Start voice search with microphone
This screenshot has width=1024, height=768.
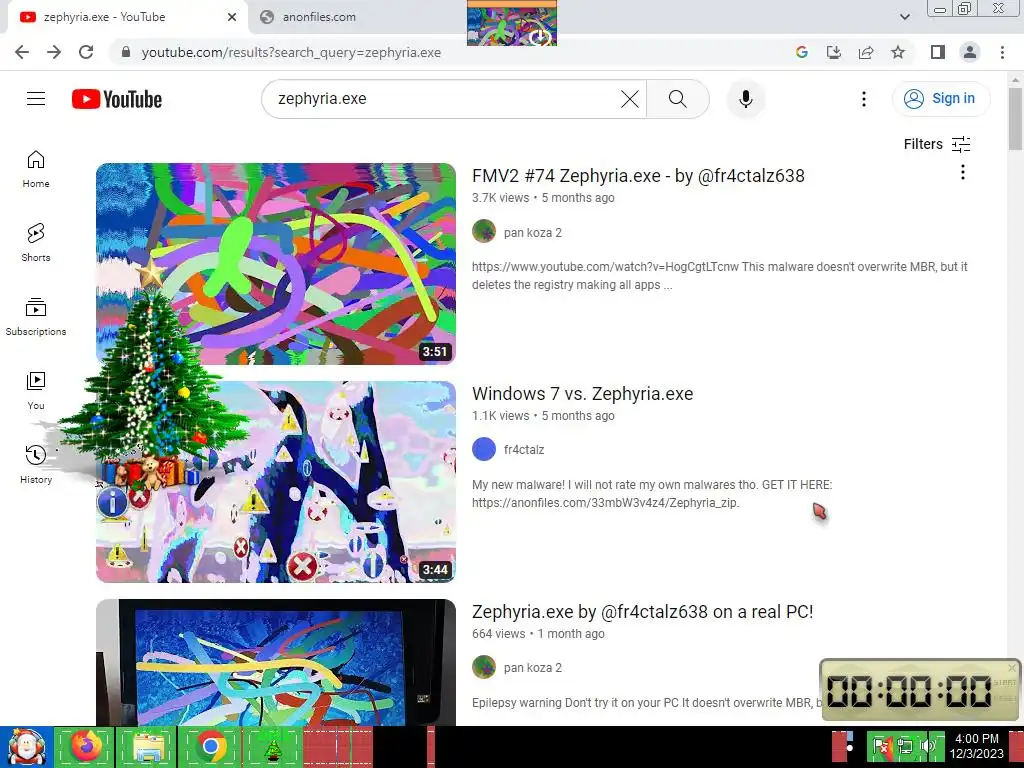[x=746, y=99]
